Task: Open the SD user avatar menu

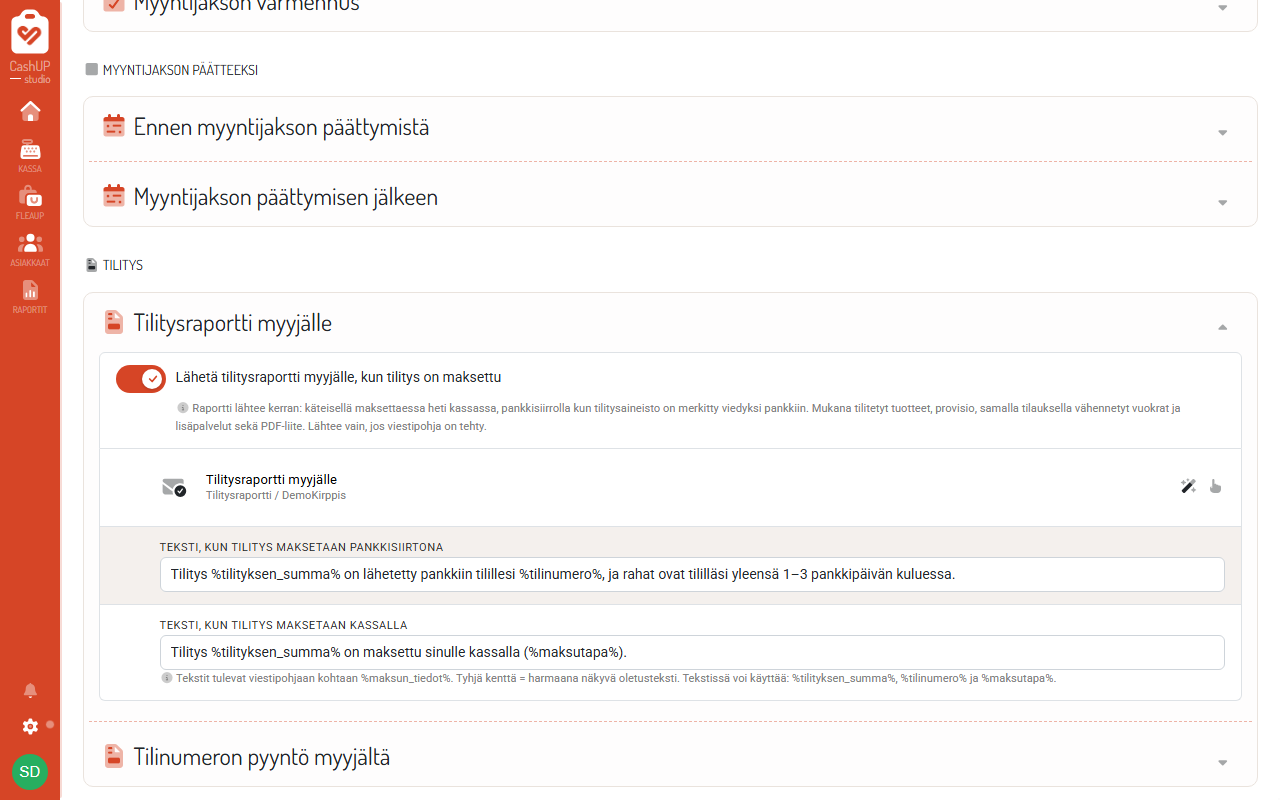Action: tap(30, 772)
